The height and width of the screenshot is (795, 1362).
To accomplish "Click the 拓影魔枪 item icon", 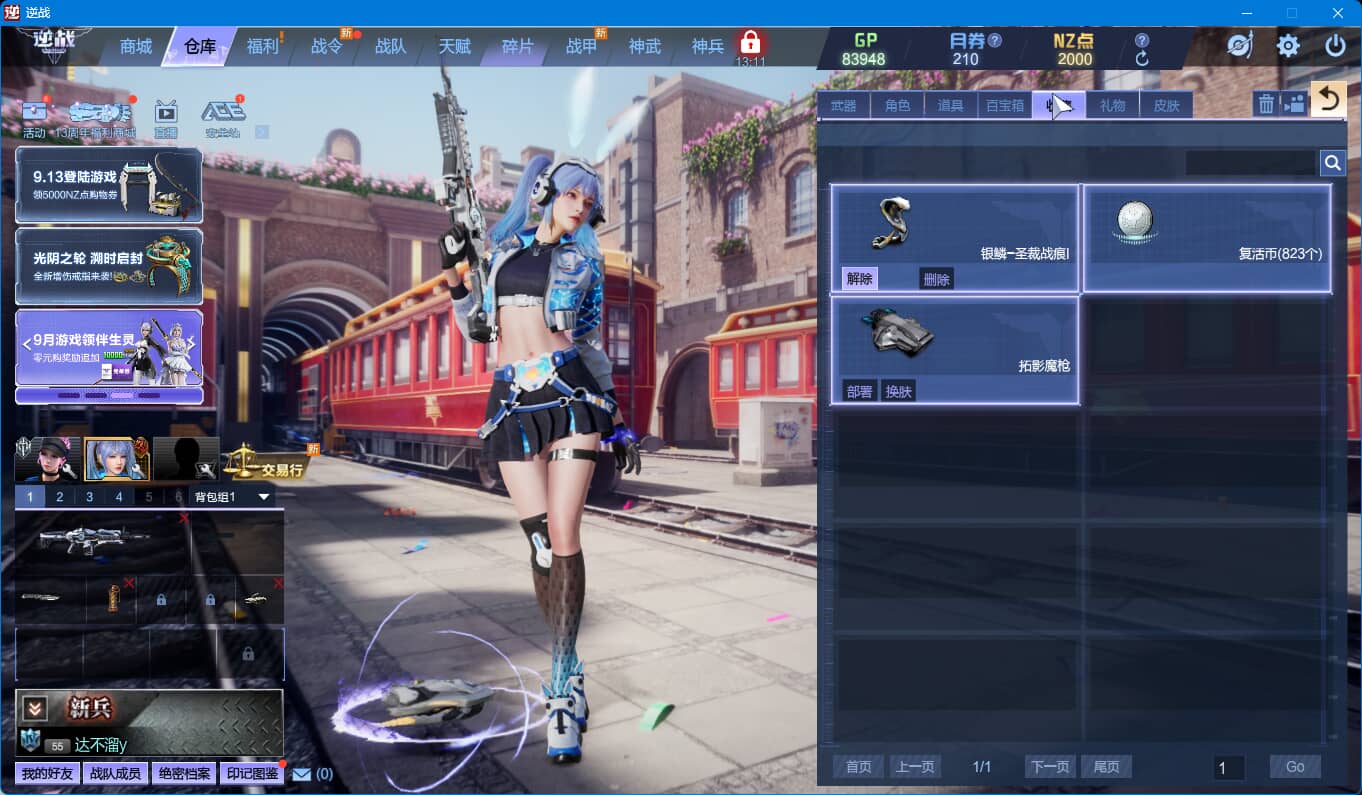I will [897, 333].
